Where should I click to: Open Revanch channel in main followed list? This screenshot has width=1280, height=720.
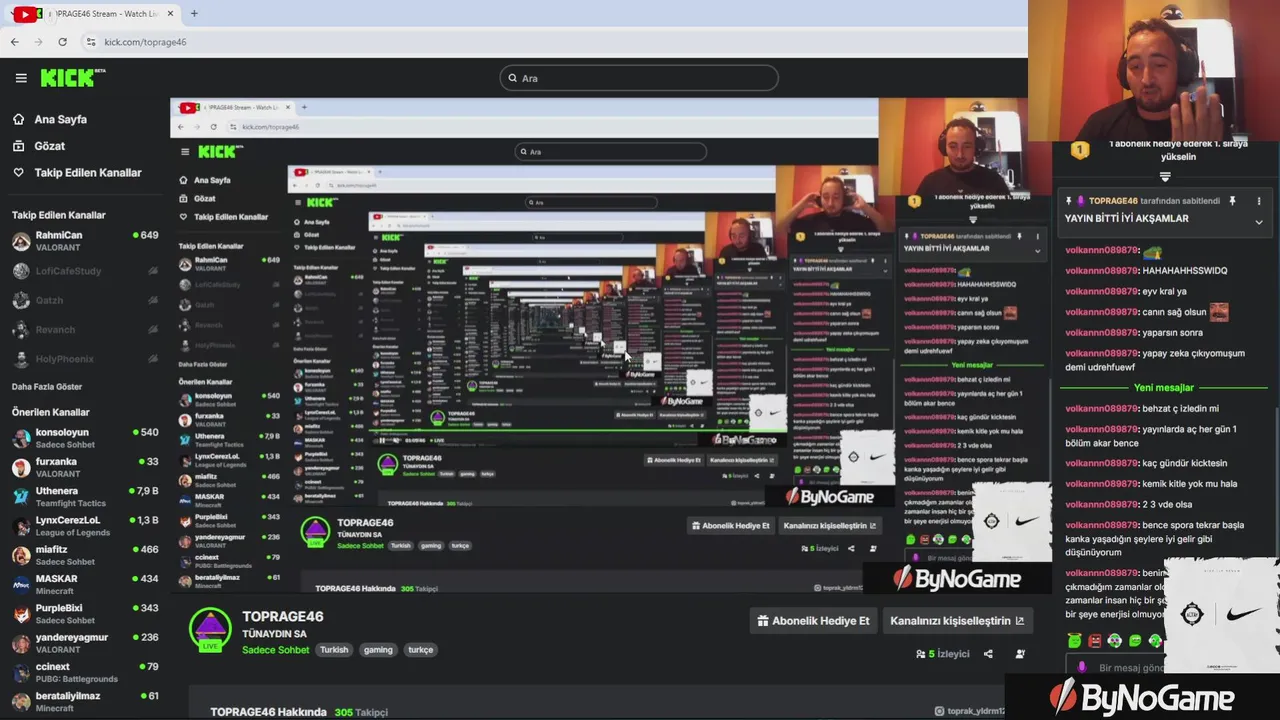[85, 330]
